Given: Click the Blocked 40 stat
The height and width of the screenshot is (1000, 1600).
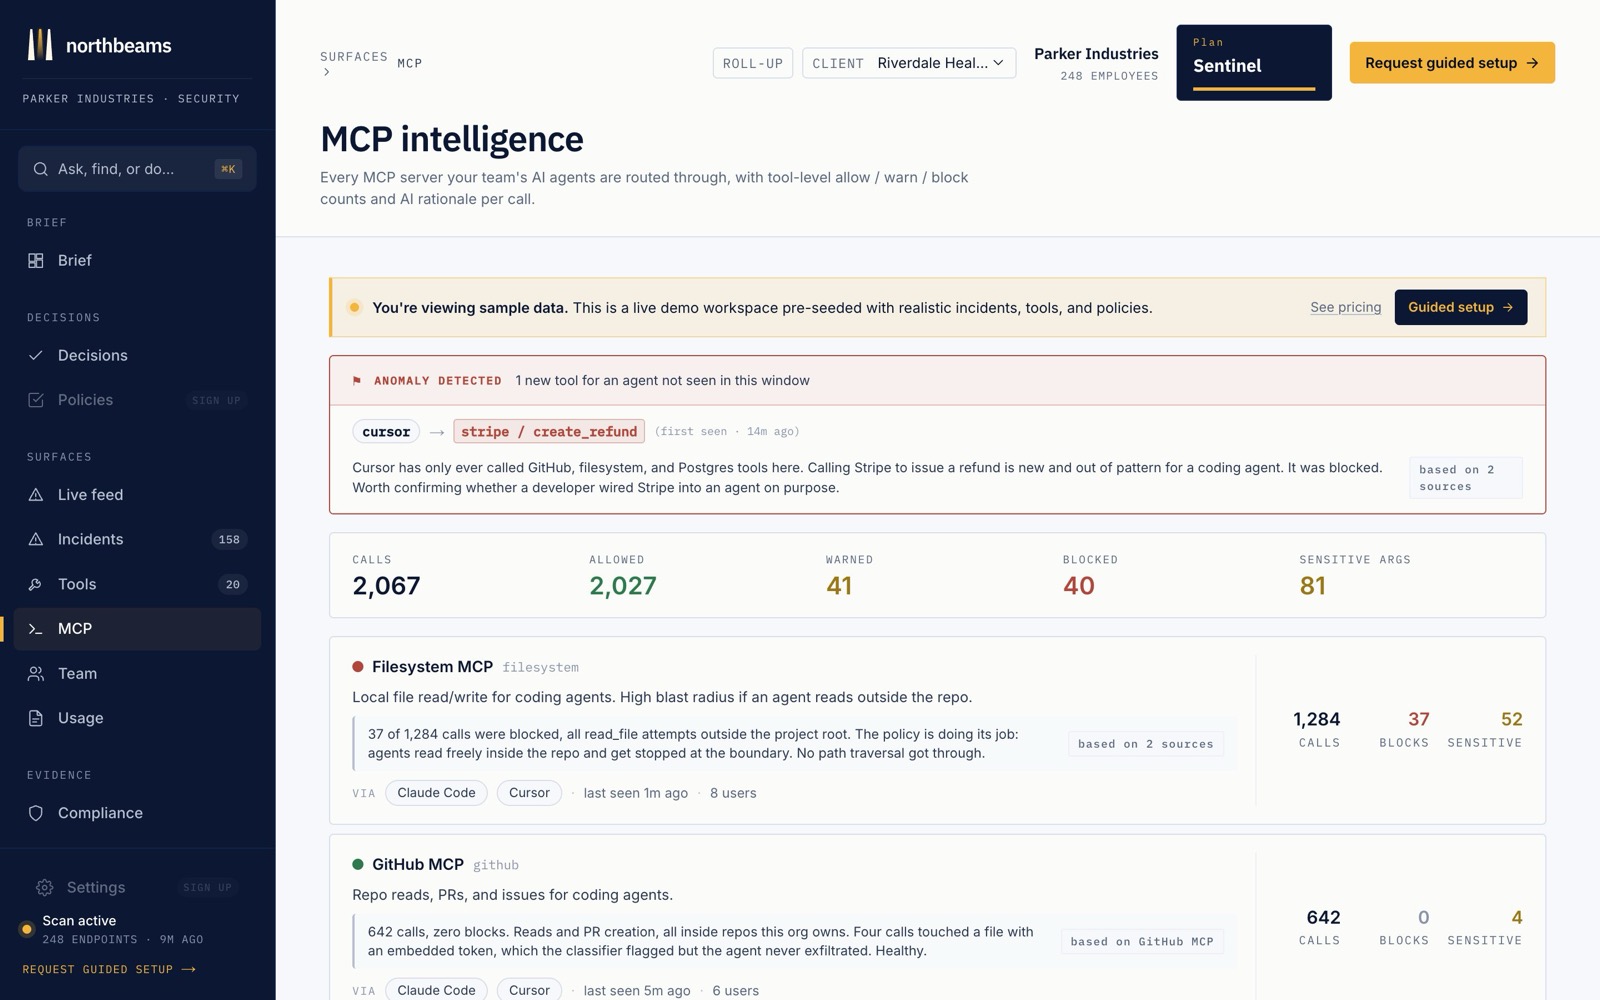Looking at the screenshot, I should 1090,576.
